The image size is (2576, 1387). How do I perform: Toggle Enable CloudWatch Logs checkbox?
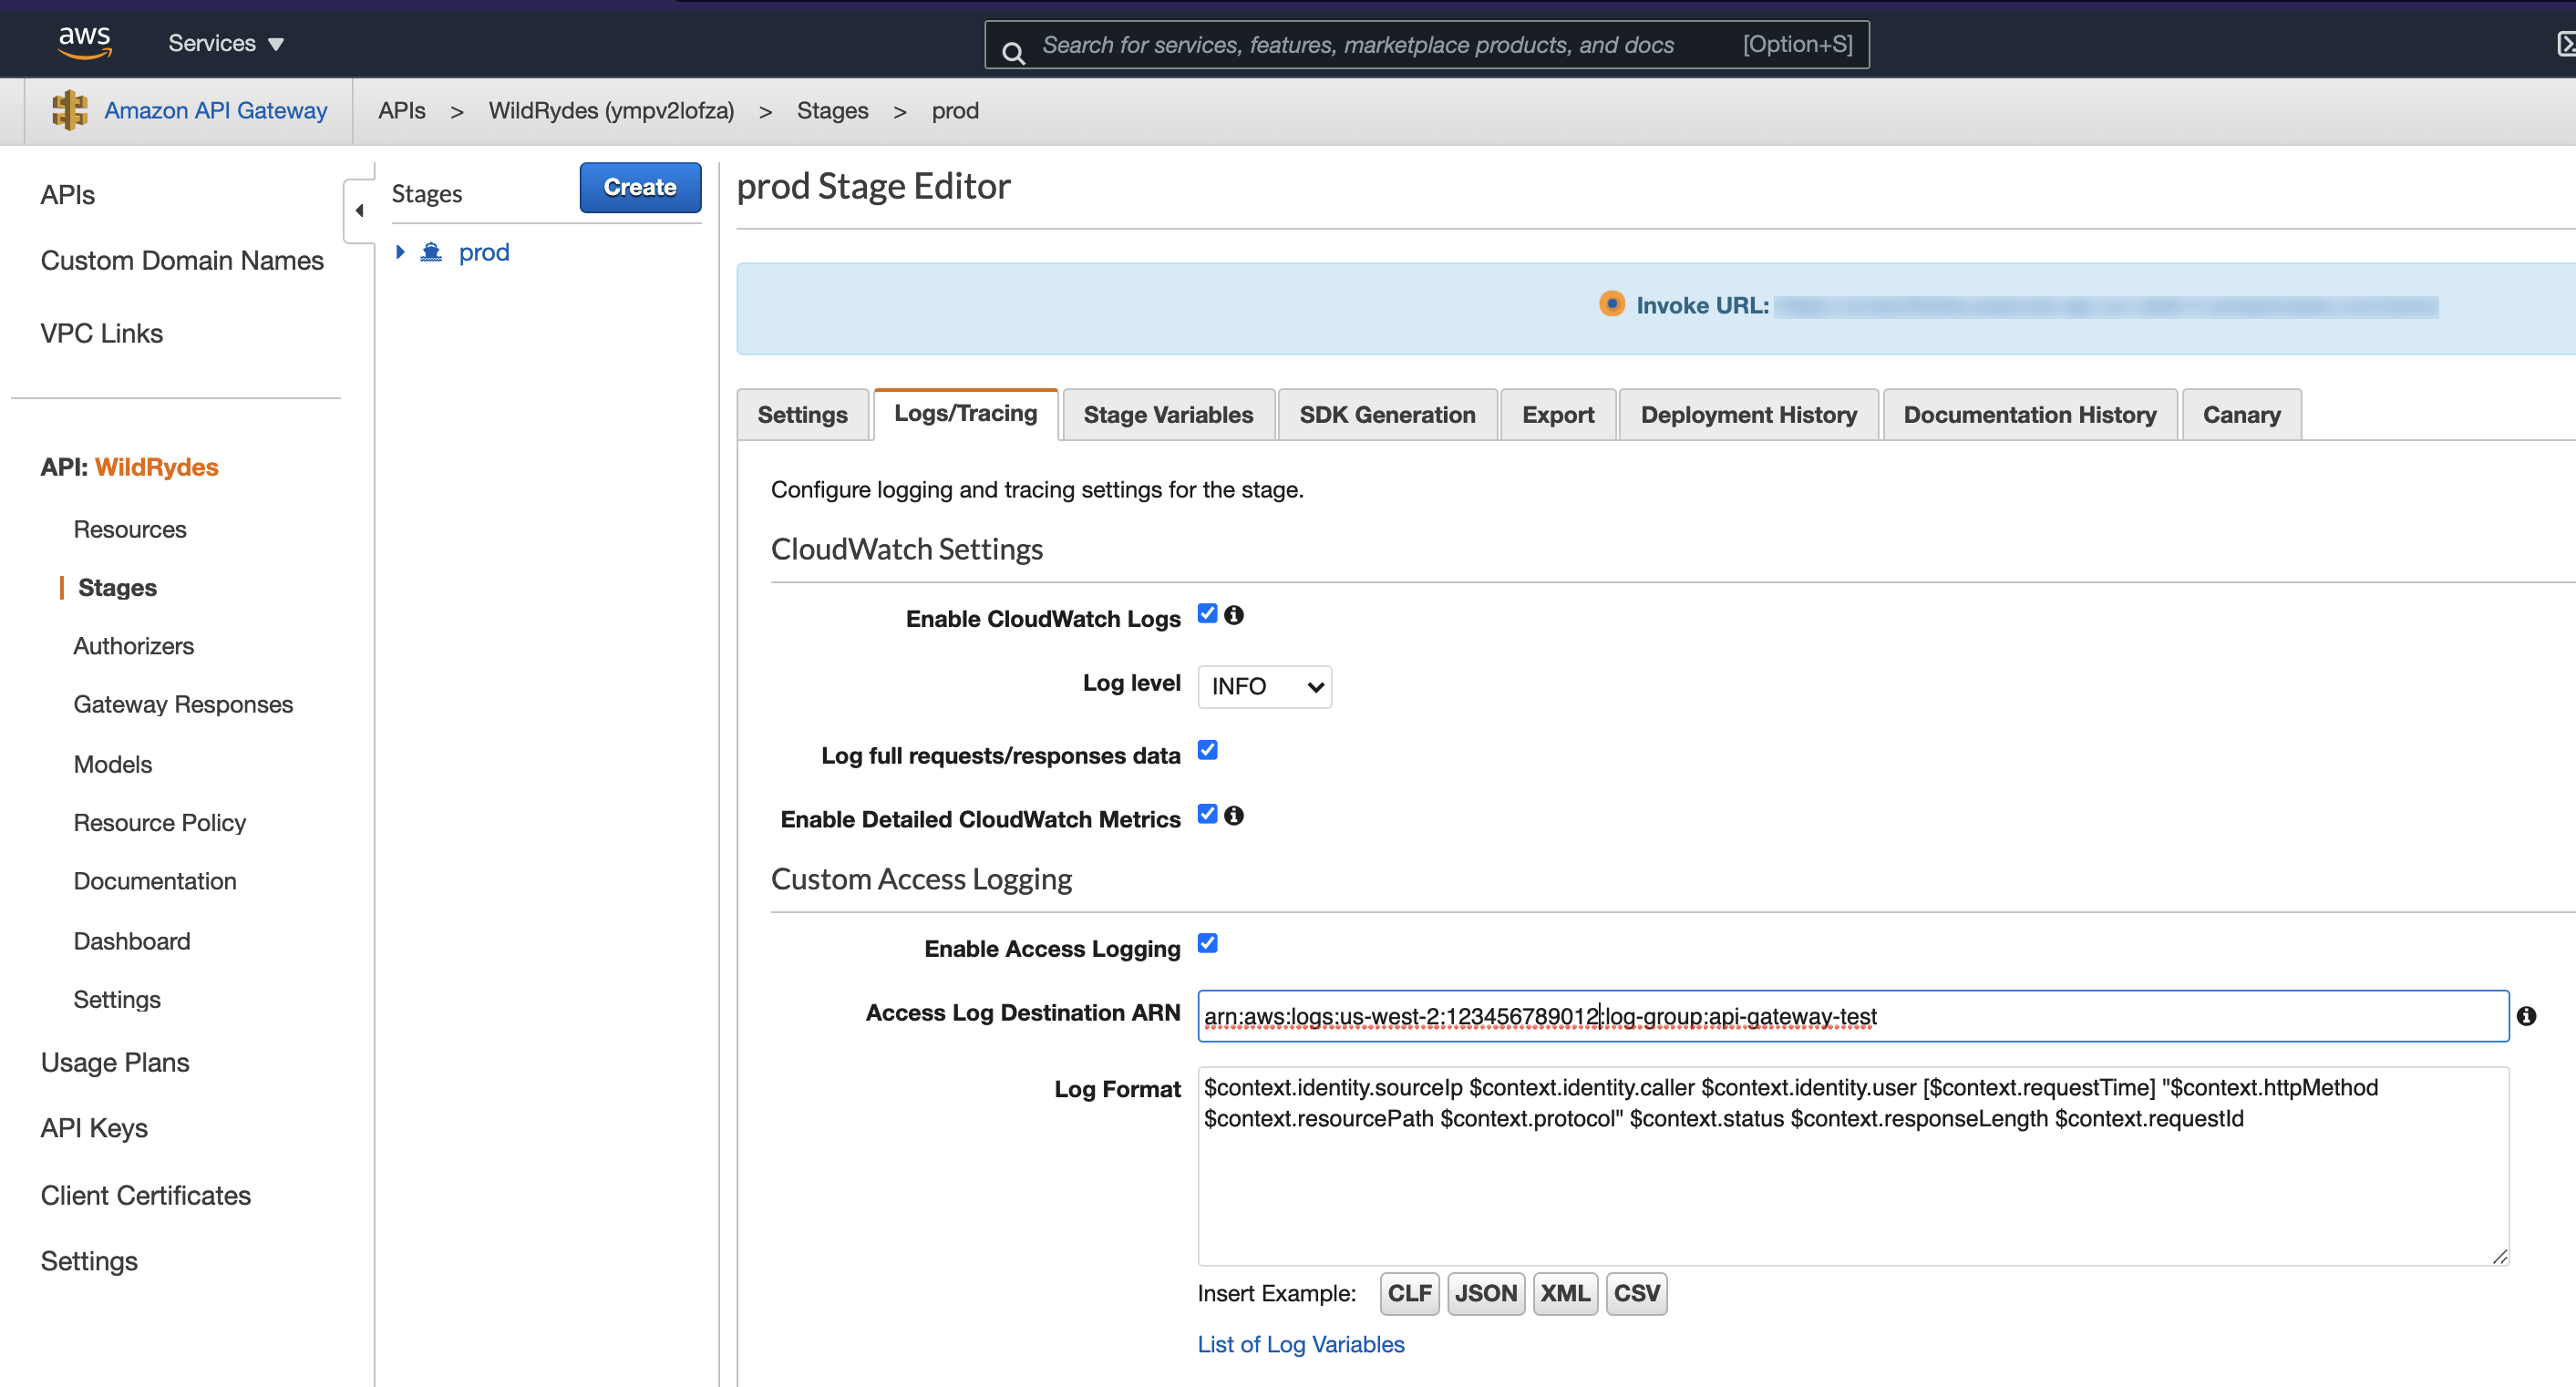pyautogui.click(x=1207, y=613)
